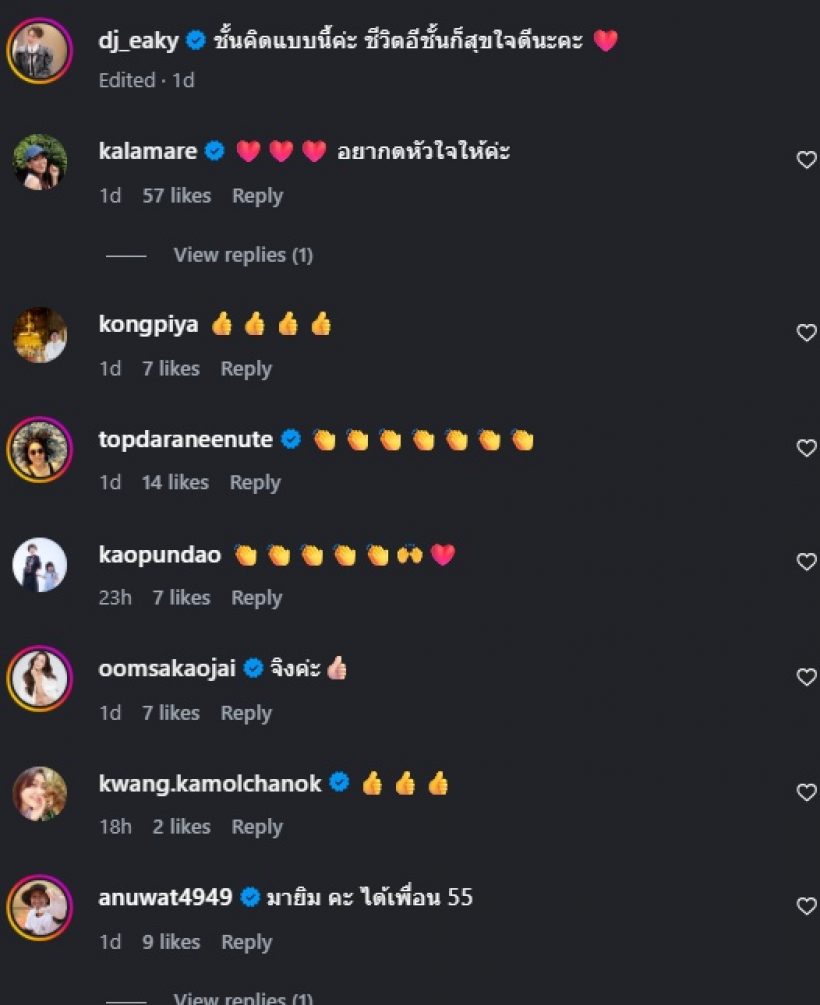Open oomsakaojai's story ring avatar
The height and width of the screenshot is (1005, 820).
(x=40, y=679)
